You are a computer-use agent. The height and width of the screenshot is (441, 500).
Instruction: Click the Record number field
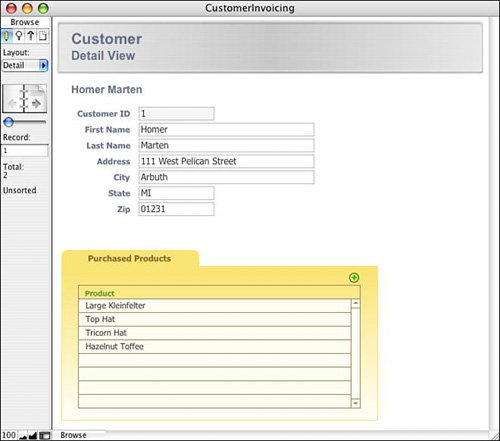pyautogui.click(x=25, y=151)
